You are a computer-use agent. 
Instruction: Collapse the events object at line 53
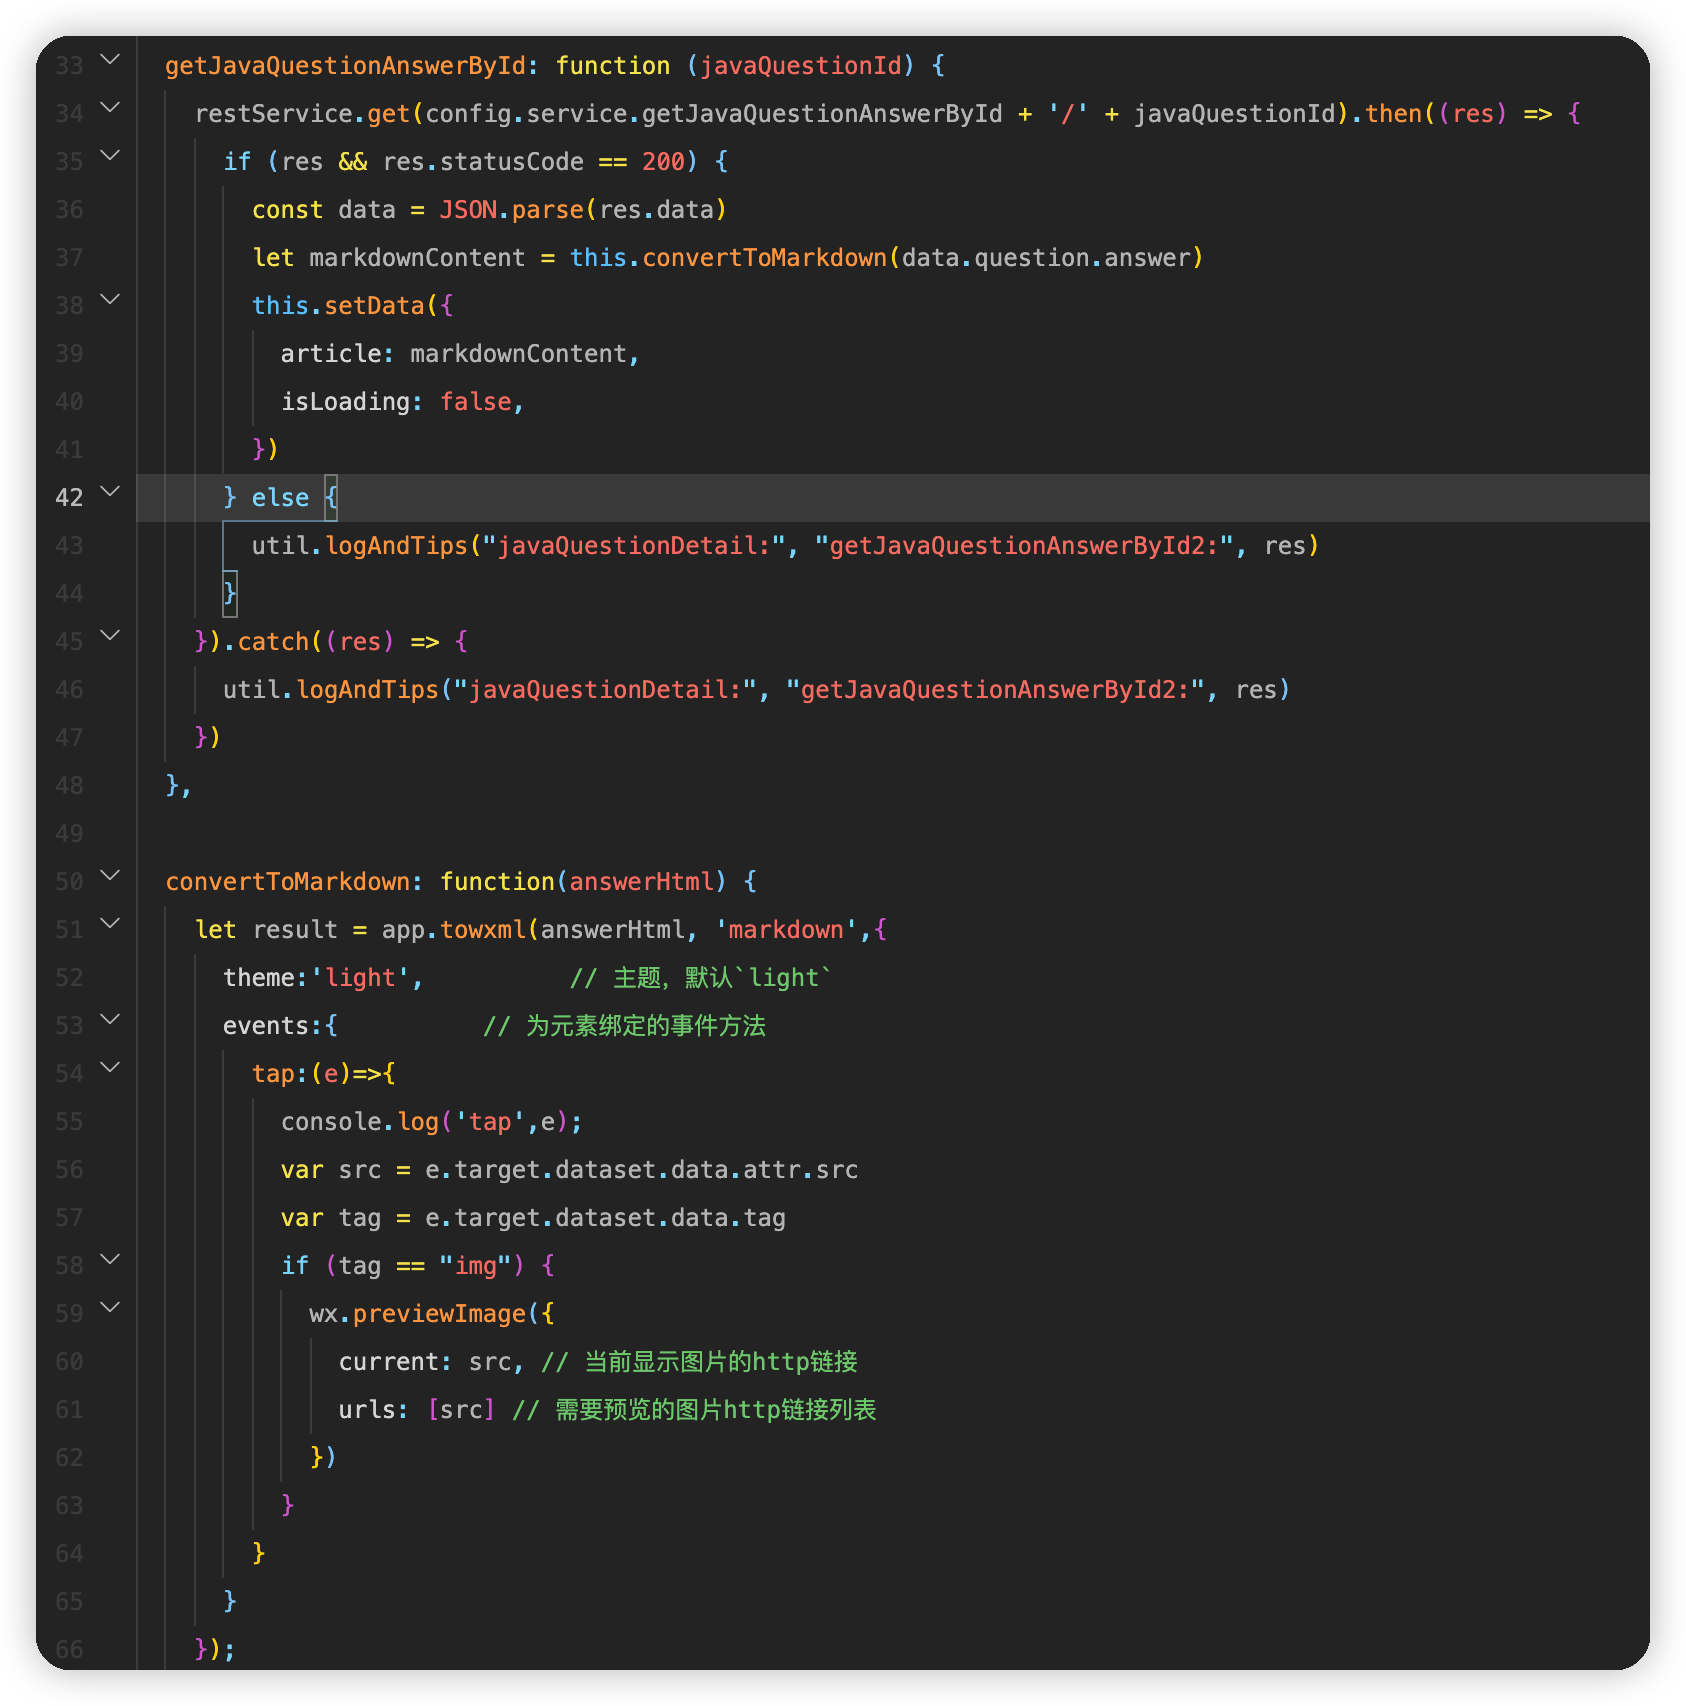coord(111,1020)
